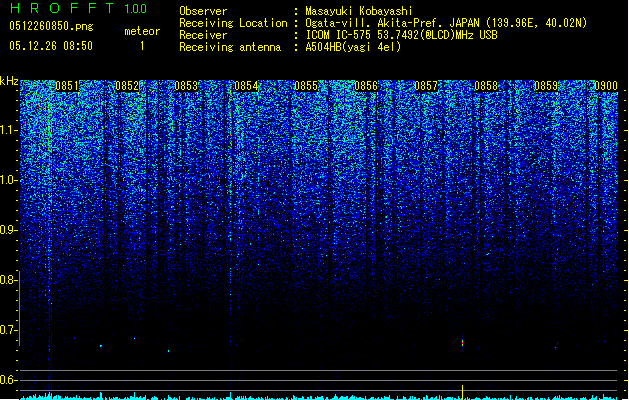Click the location text Ogata-vill. Akita-Pref. JAPAN
Viewport: 629px width, 400px height.
click(392, 23)
